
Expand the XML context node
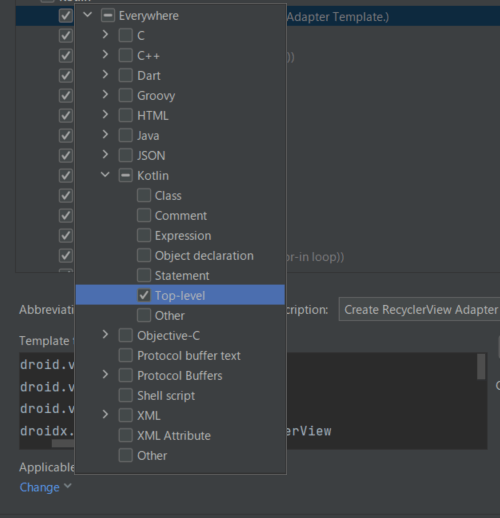(x=105, y=414)
